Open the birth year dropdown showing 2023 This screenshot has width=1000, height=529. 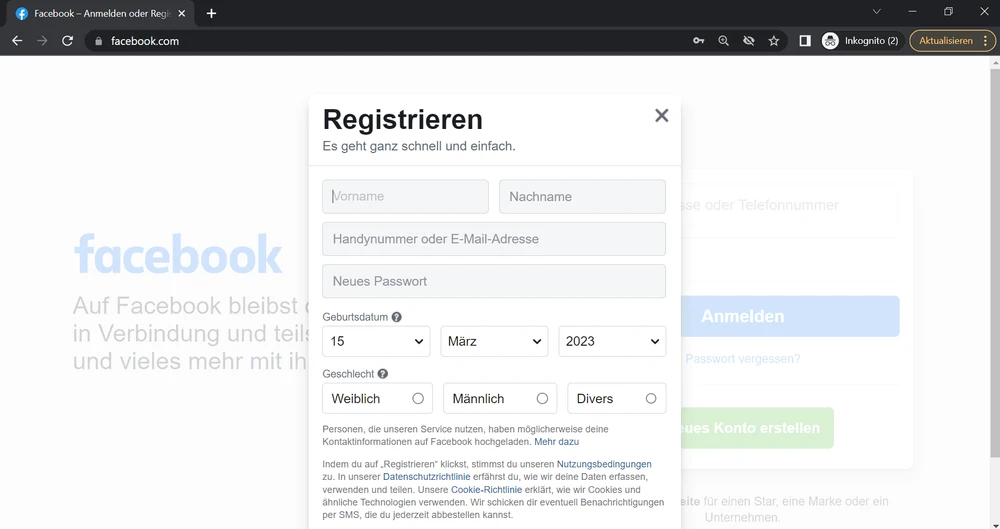click(612, 341)
